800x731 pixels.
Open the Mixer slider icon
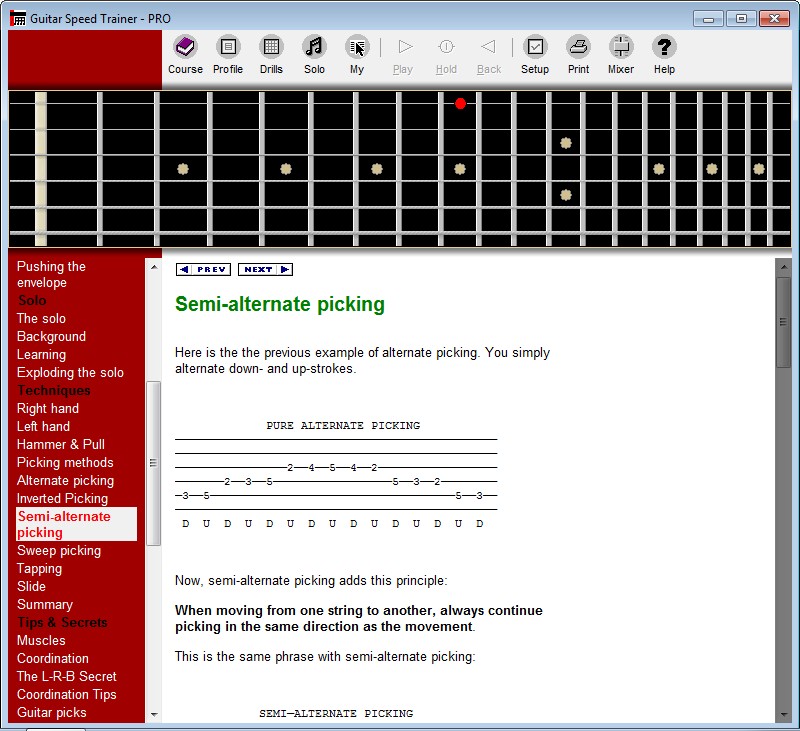coord(621,47)
